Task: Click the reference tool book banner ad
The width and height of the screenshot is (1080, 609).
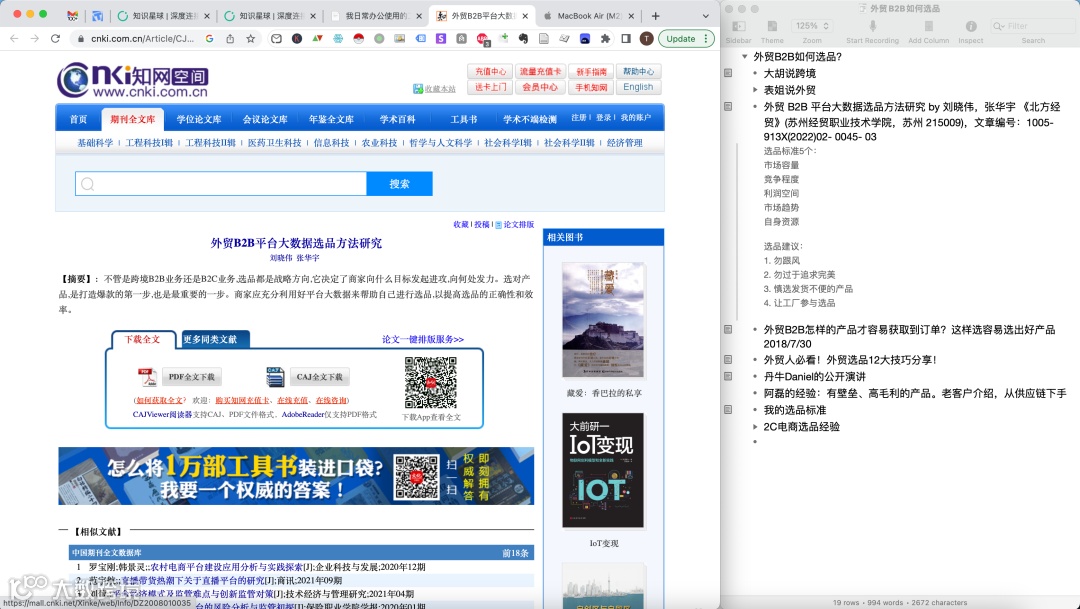Action: [x=296, y=476]
